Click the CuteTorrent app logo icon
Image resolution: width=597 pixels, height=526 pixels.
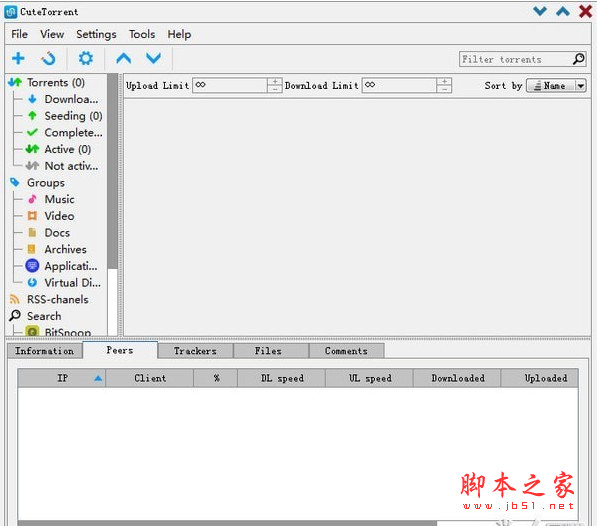pos(10,12)
